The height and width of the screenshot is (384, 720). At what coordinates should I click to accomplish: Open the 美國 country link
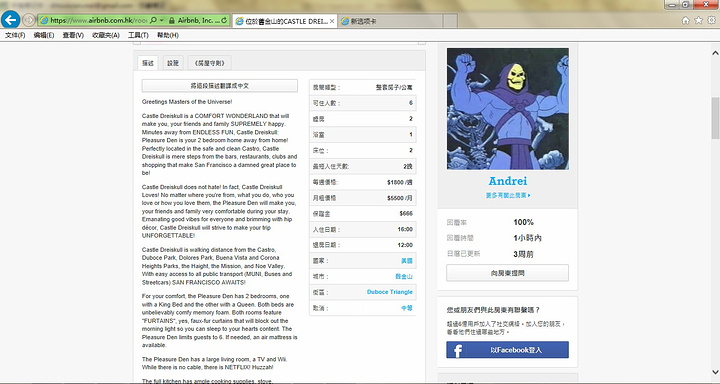point(407,261)
